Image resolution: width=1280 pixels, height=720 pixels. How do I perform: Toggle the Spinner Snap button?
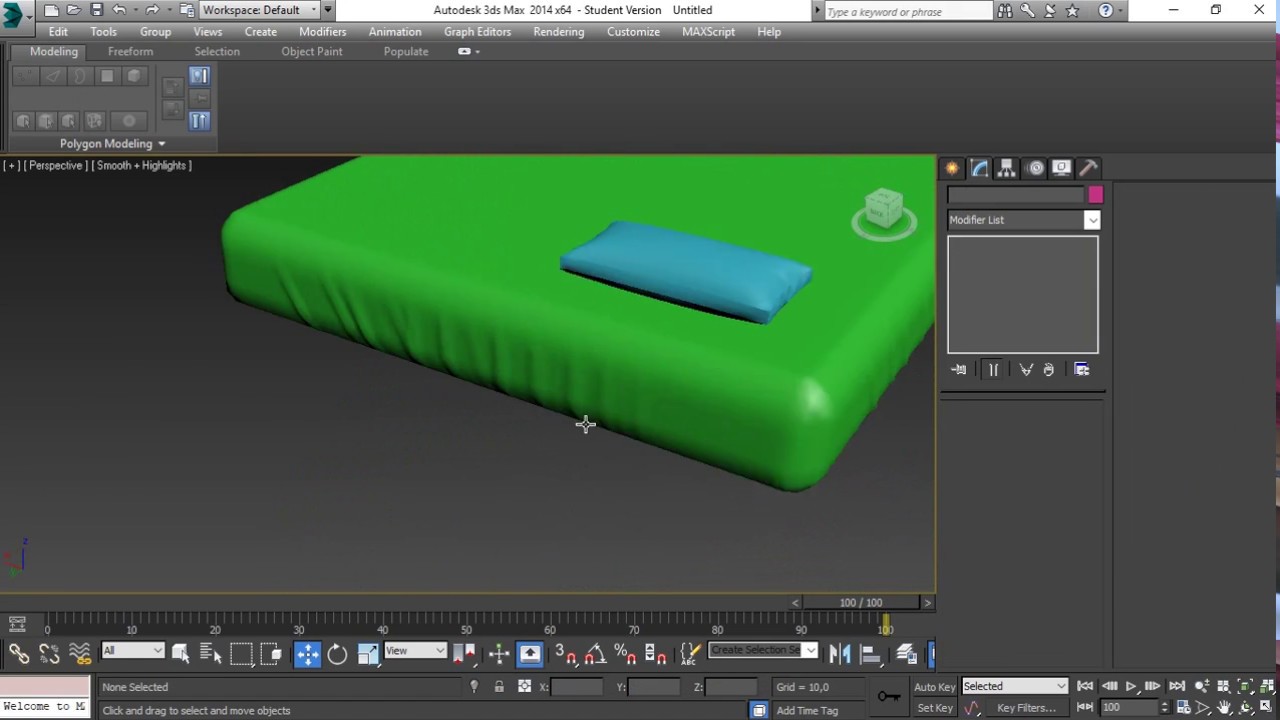[656, 654]
